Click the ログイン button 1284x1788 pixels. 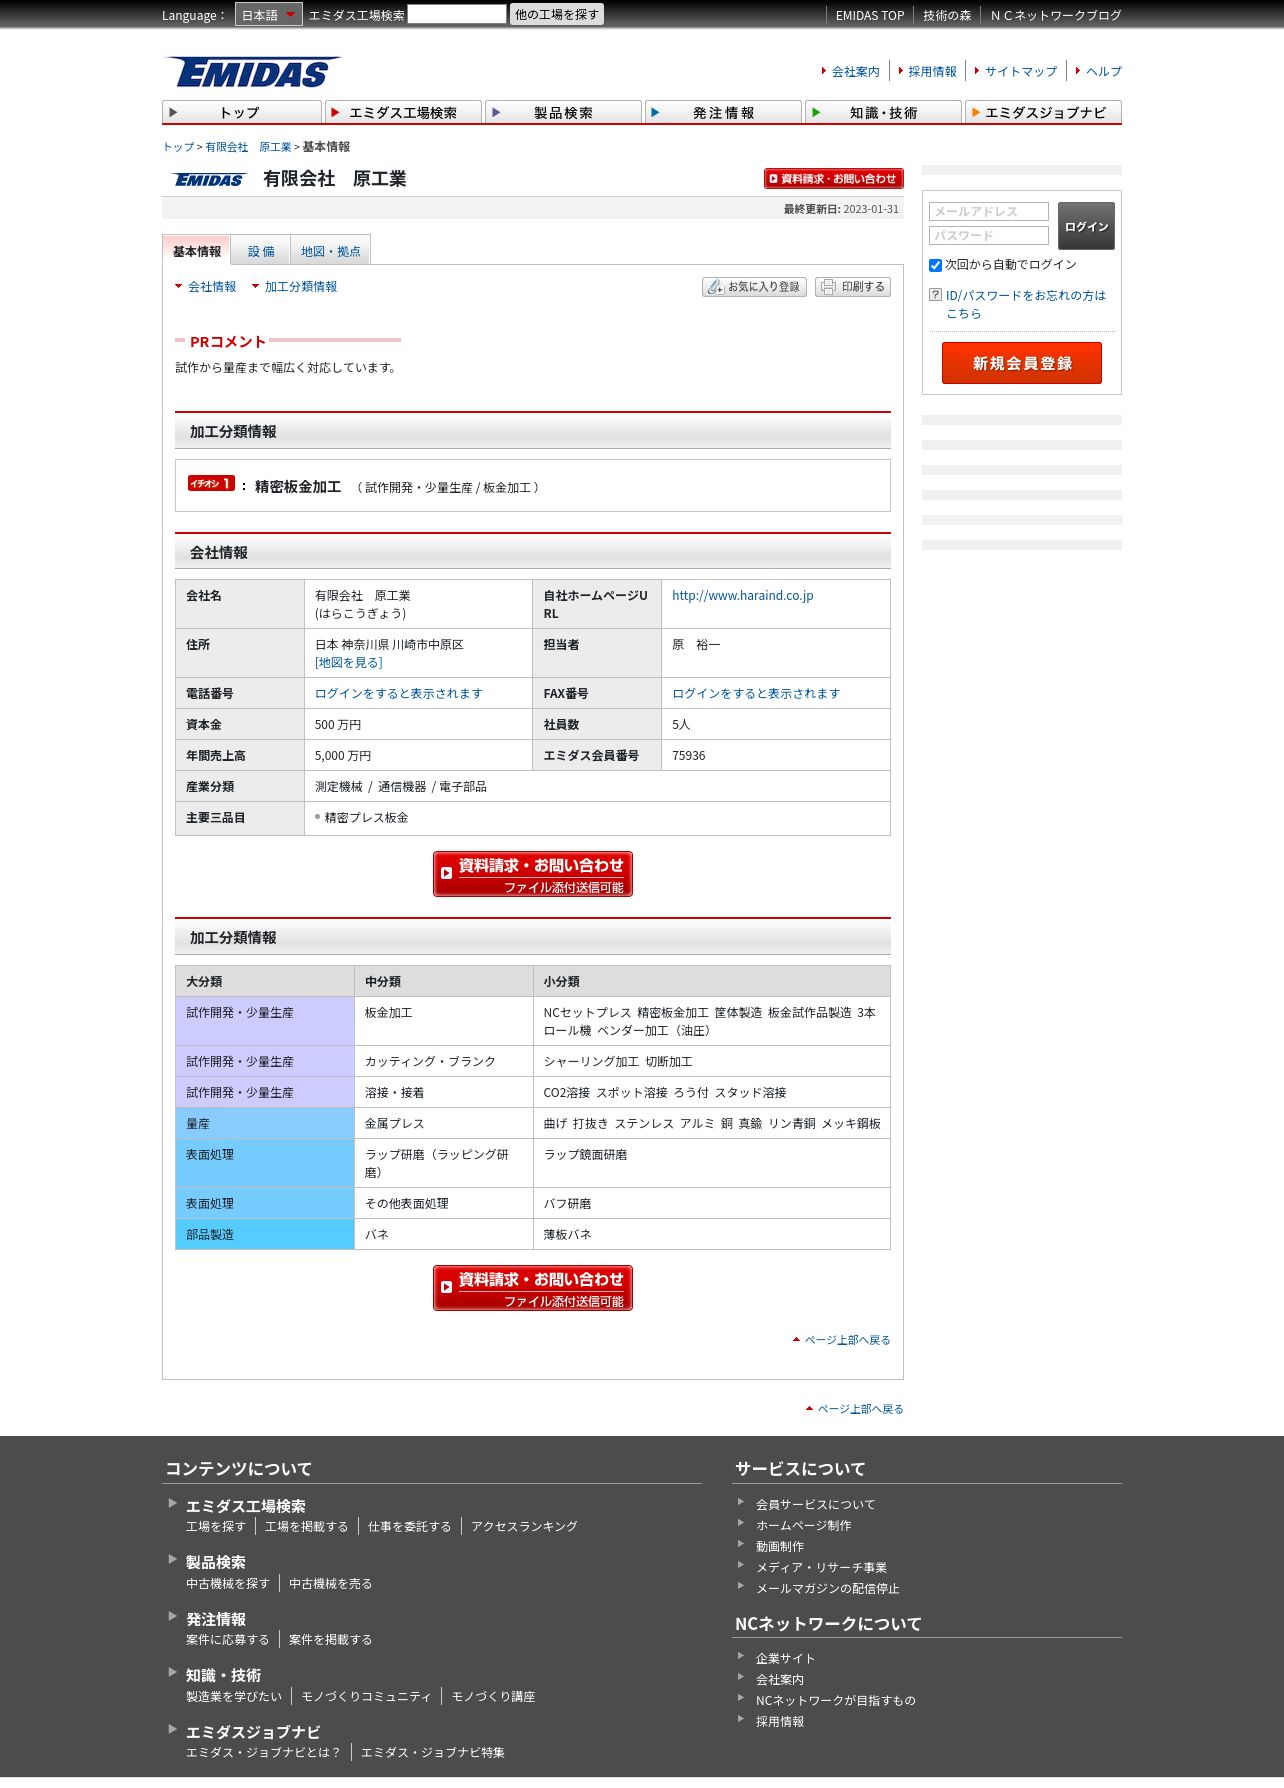coord(1086,226)
